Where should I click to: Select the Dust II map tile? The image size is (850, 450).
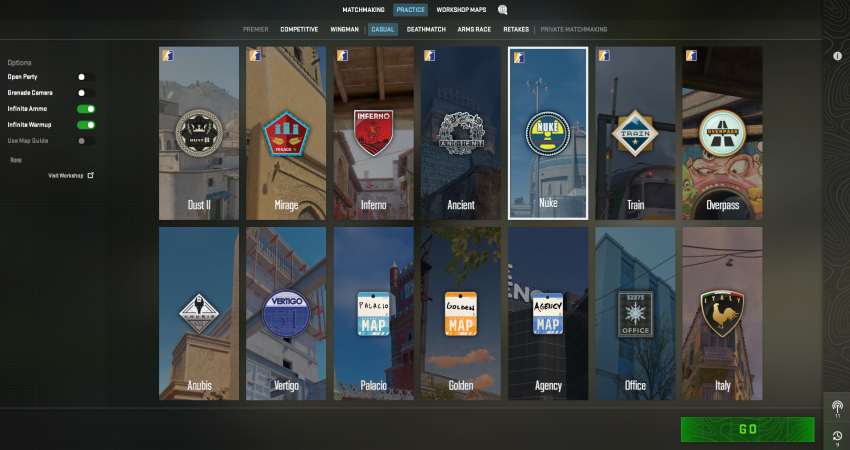pos(199,133)
